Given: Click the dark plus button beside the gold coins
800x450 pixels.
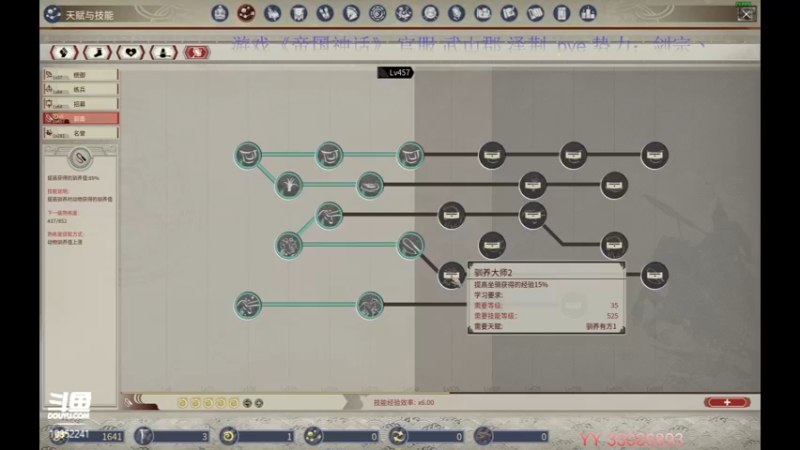Looking at the screenshot, I should point(259,403).
